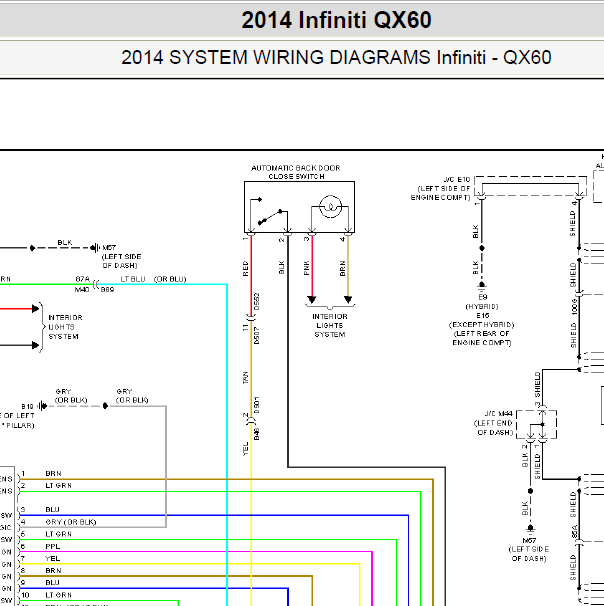The height and width of the screenshot is (606, 604).
Task: Click the "LT BLU (OR BLU)" wire label
Action: point(153,279)
